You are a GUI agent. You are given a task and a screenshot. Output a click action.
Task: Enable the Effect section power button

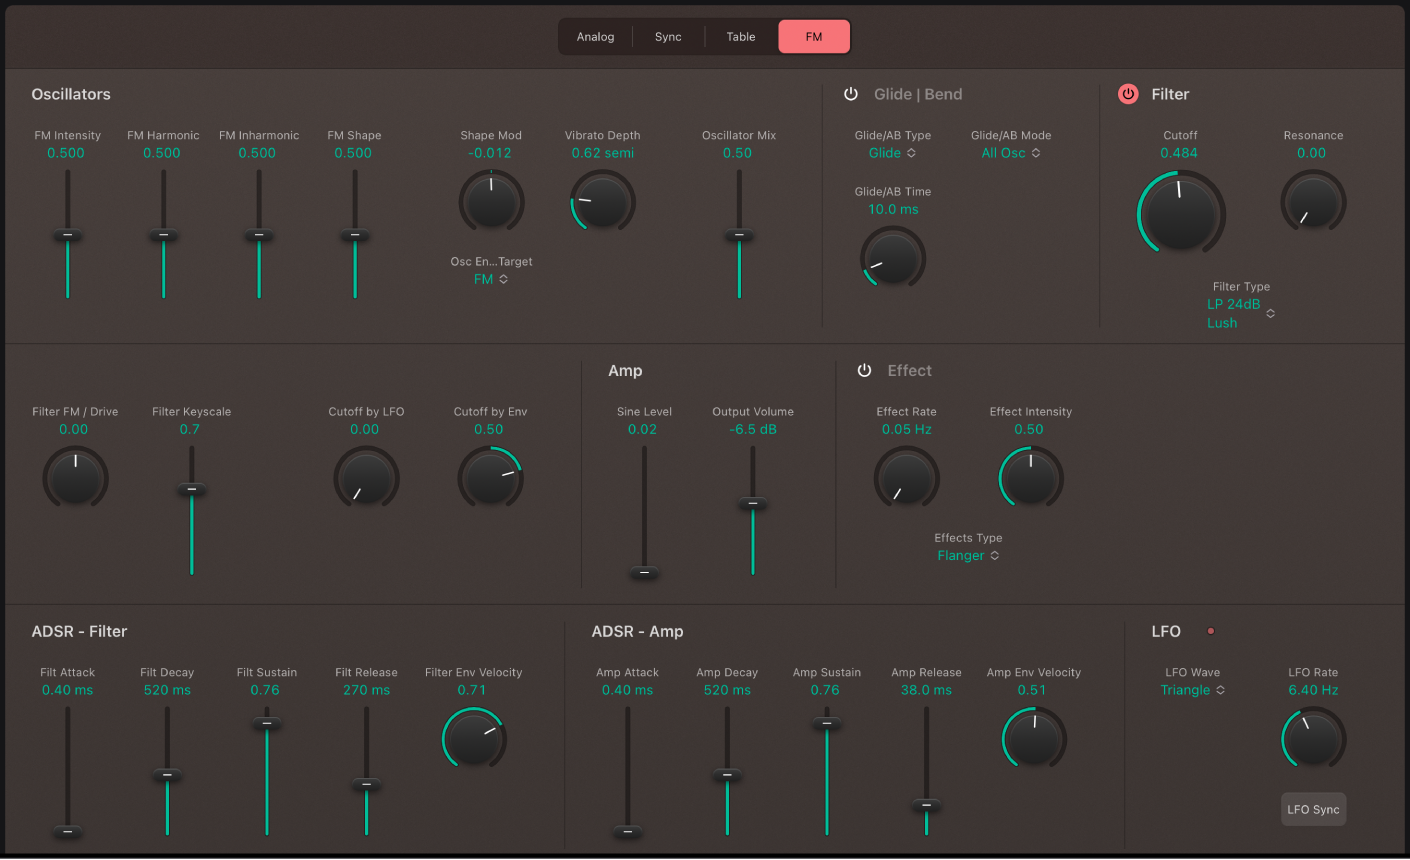(864, 370)
